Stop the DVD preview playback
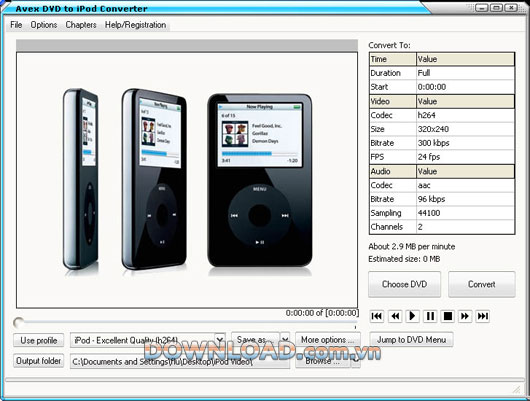The height and width of the screenshot is (401, 530). [x=448, y=316]
